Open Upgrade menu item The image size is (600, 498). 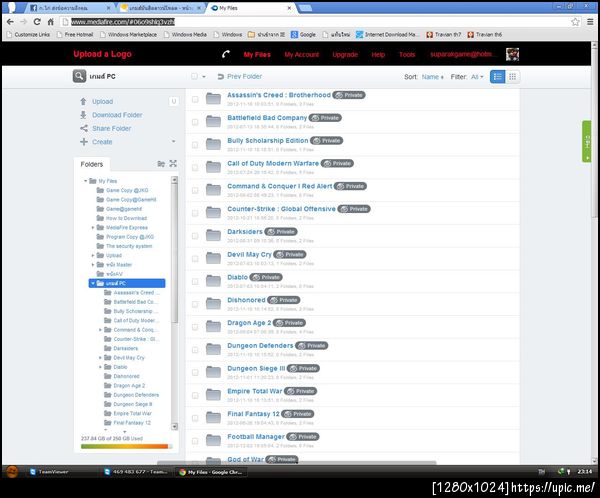pos(345,54)
